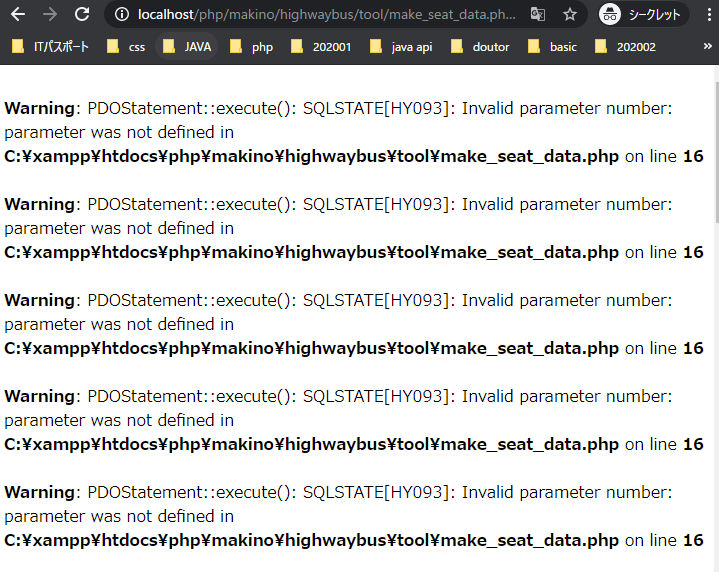Click the localhost URL address field
Image resolution: width=719 pixels, height=572 pixels.
(326, 15)
